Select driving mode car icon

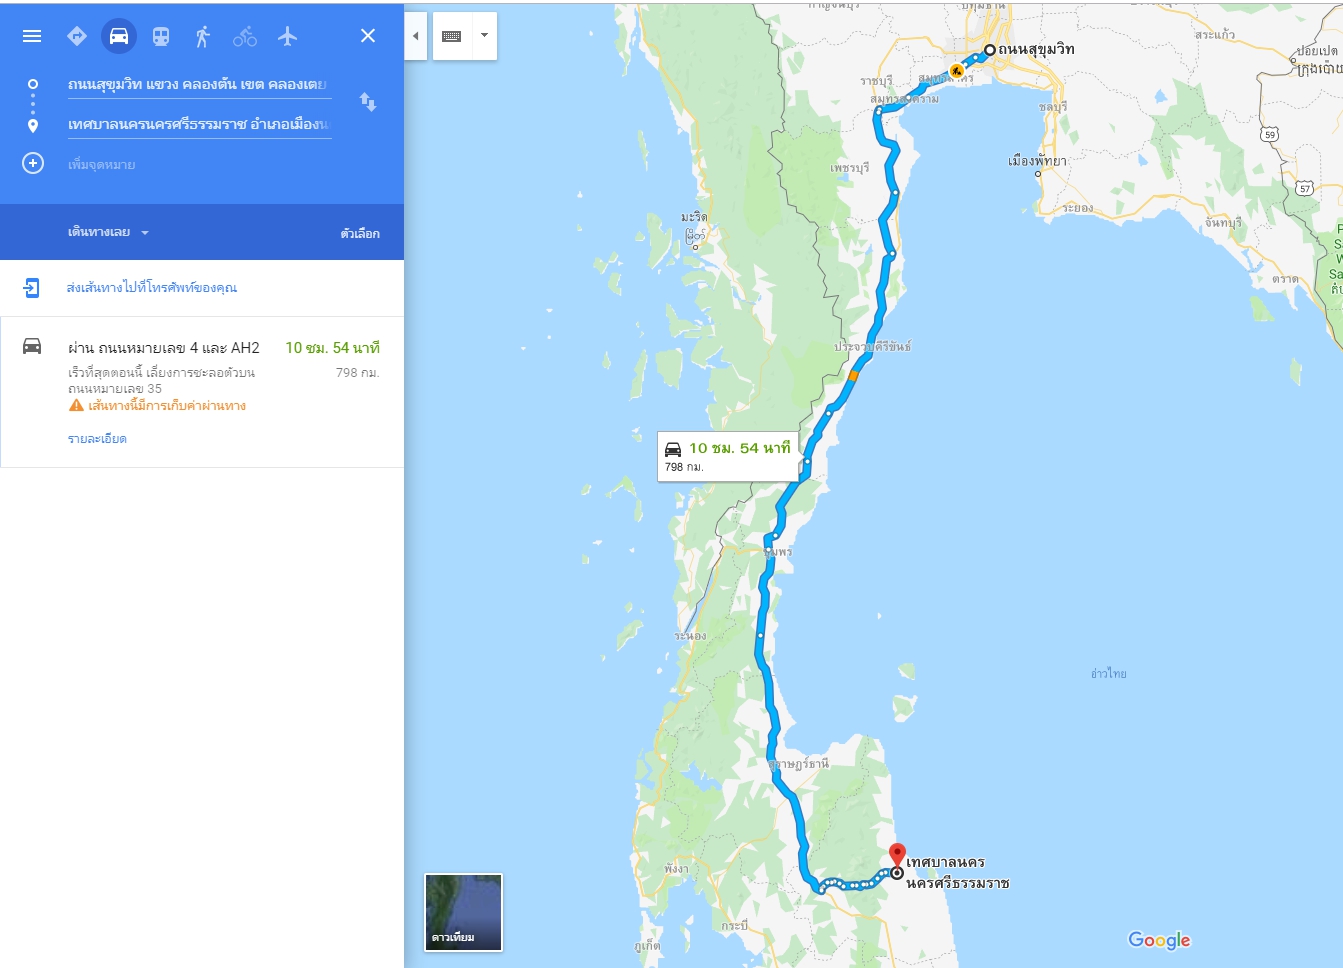tap(119, 36)
